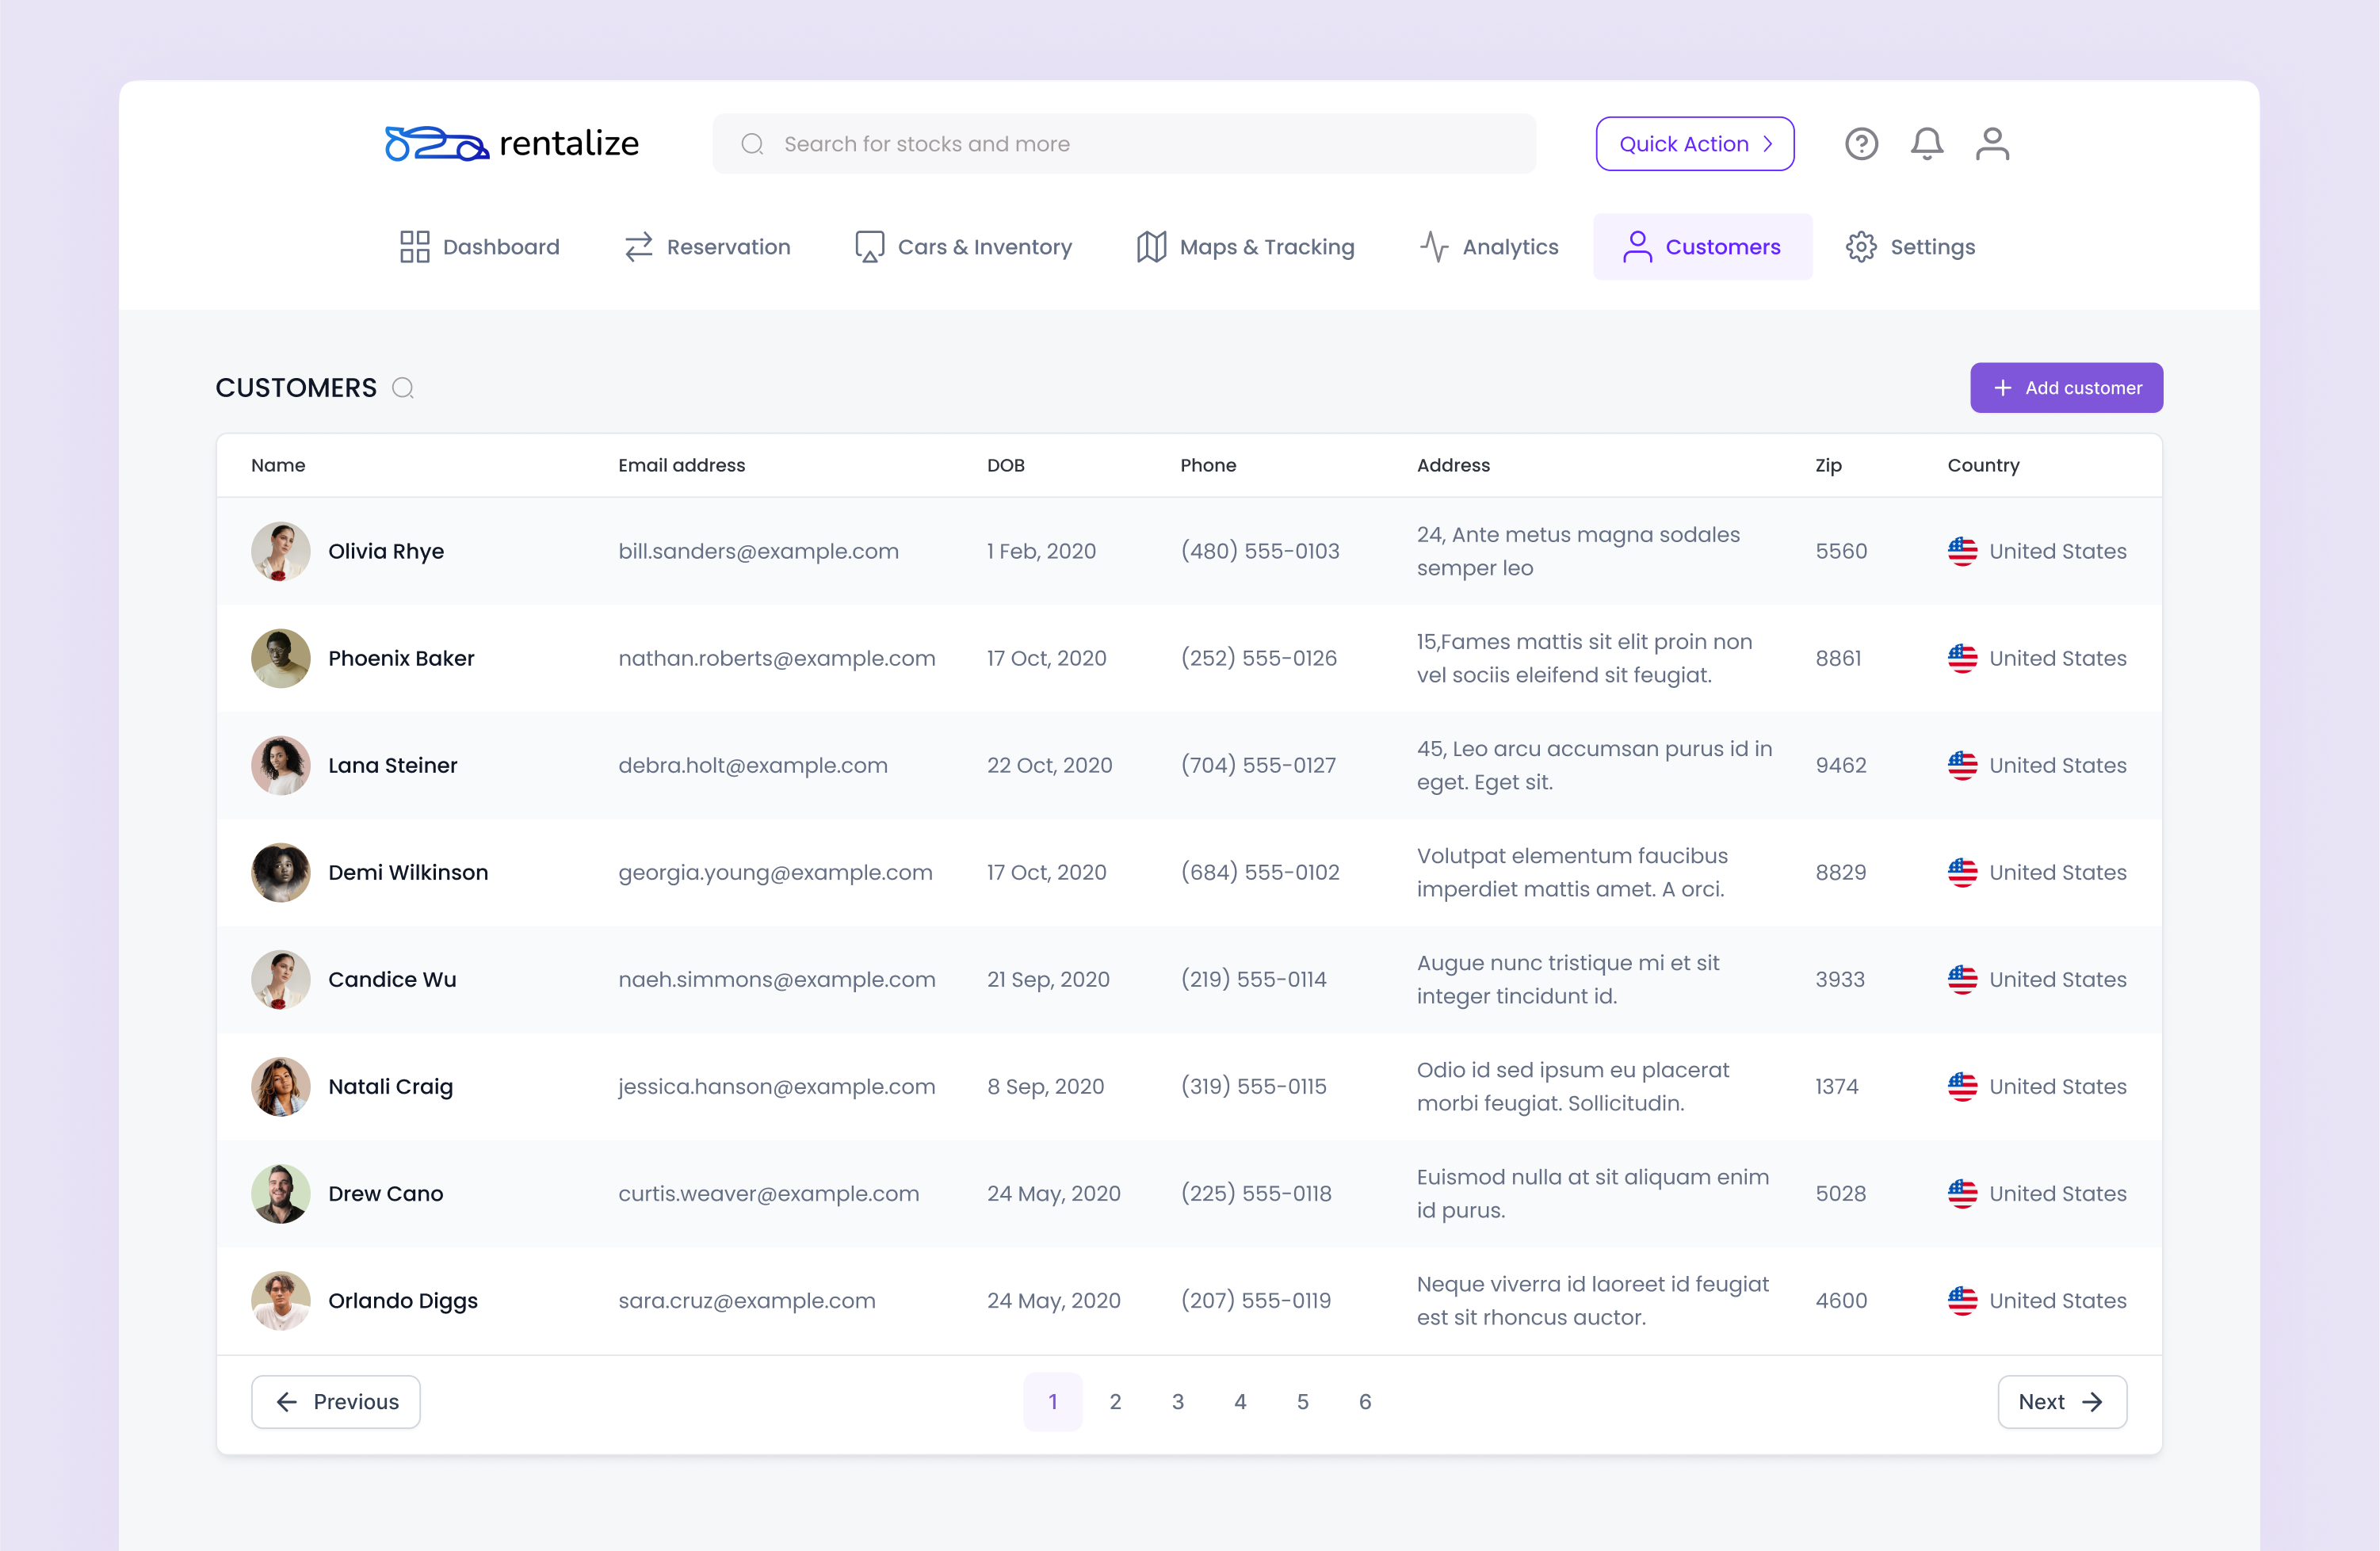2380x1551 pixels.
Task: Click the Next pagination button
Action: 2062,1401
